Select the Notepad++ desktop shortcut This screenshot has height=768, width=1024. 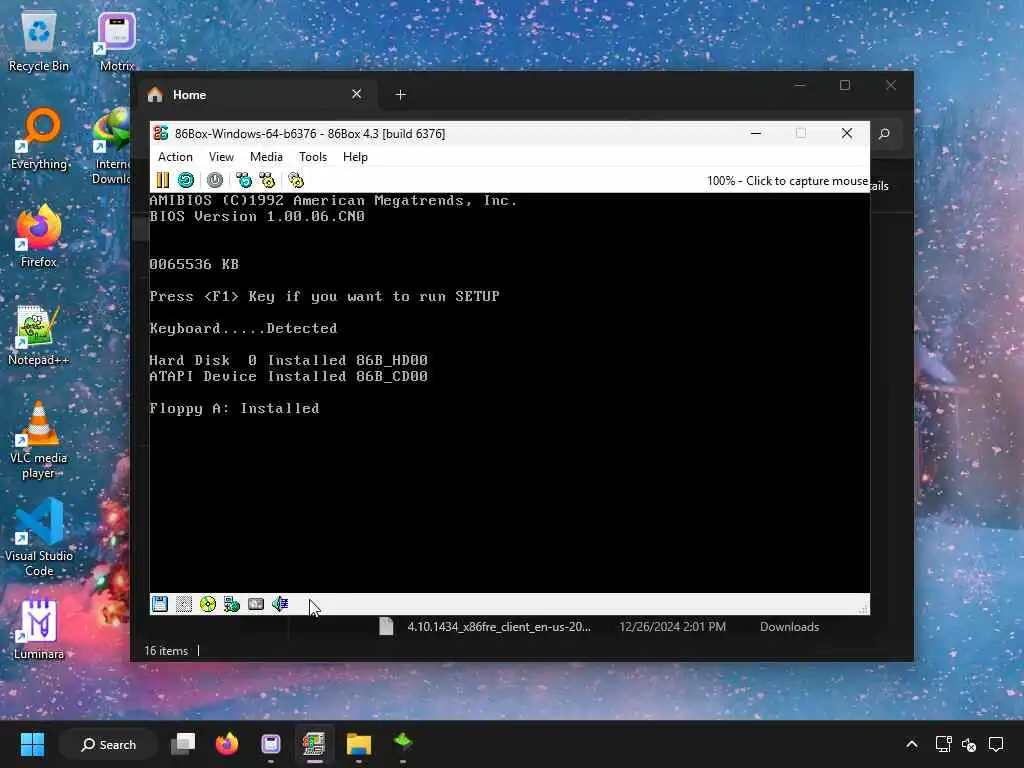[39, 335]
